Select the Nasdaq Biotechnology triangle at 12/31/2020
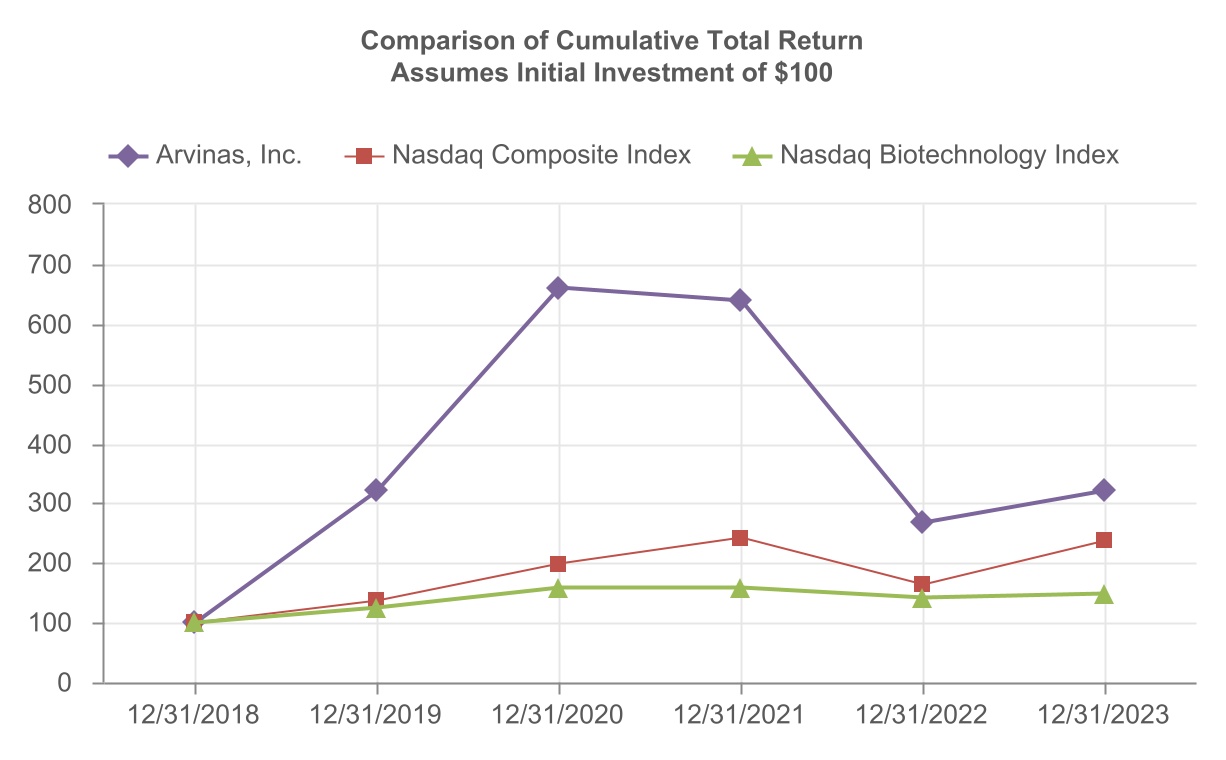 (559, 587)
